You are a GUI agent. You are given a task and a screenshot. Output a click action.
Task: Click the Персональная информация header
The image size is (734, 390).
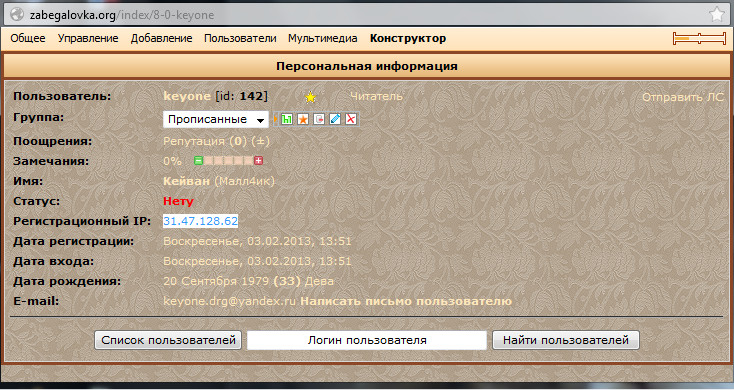pos(367,66)
